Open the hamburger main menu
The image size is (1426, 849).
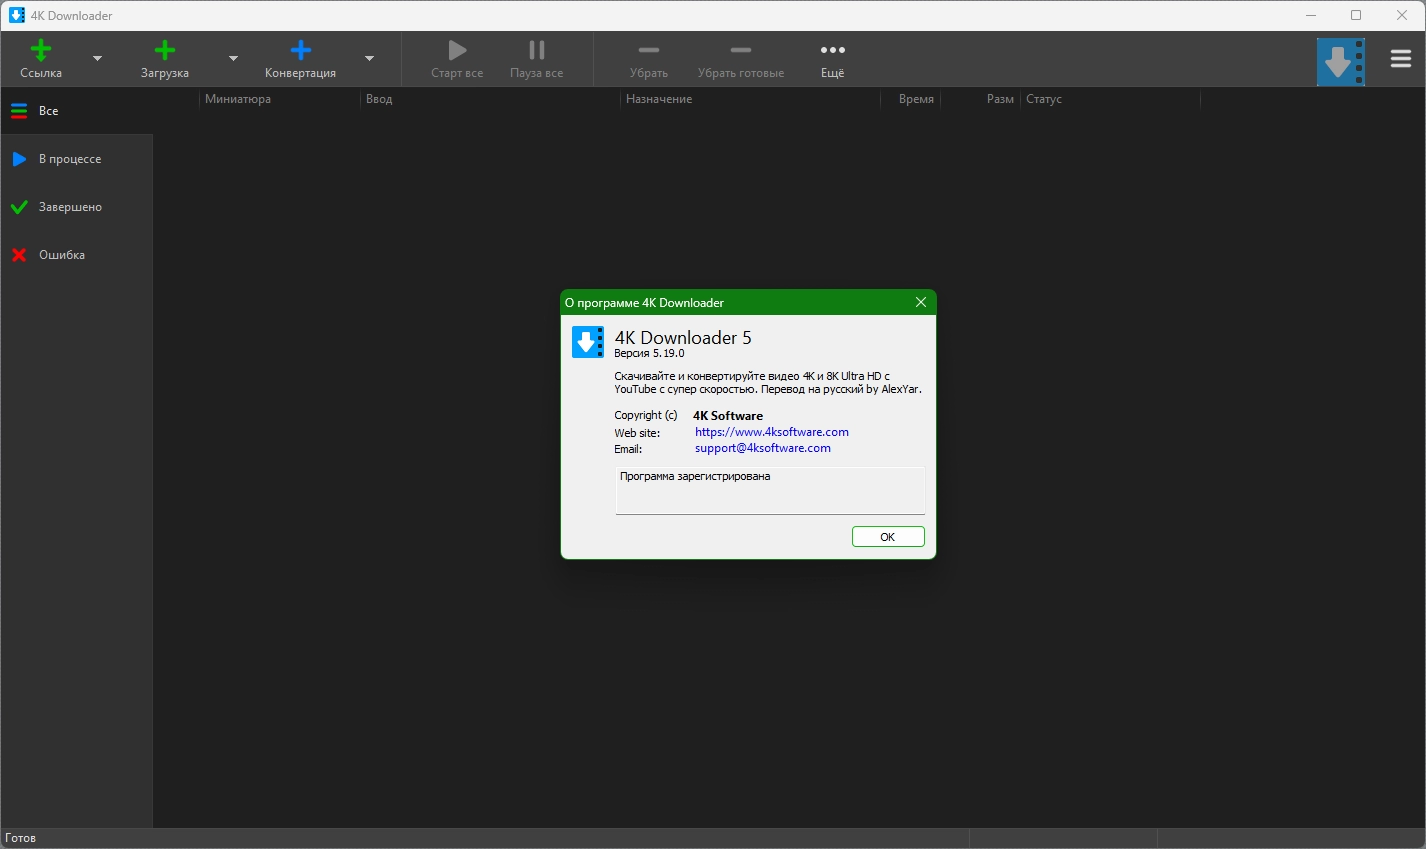(1400, 60)
